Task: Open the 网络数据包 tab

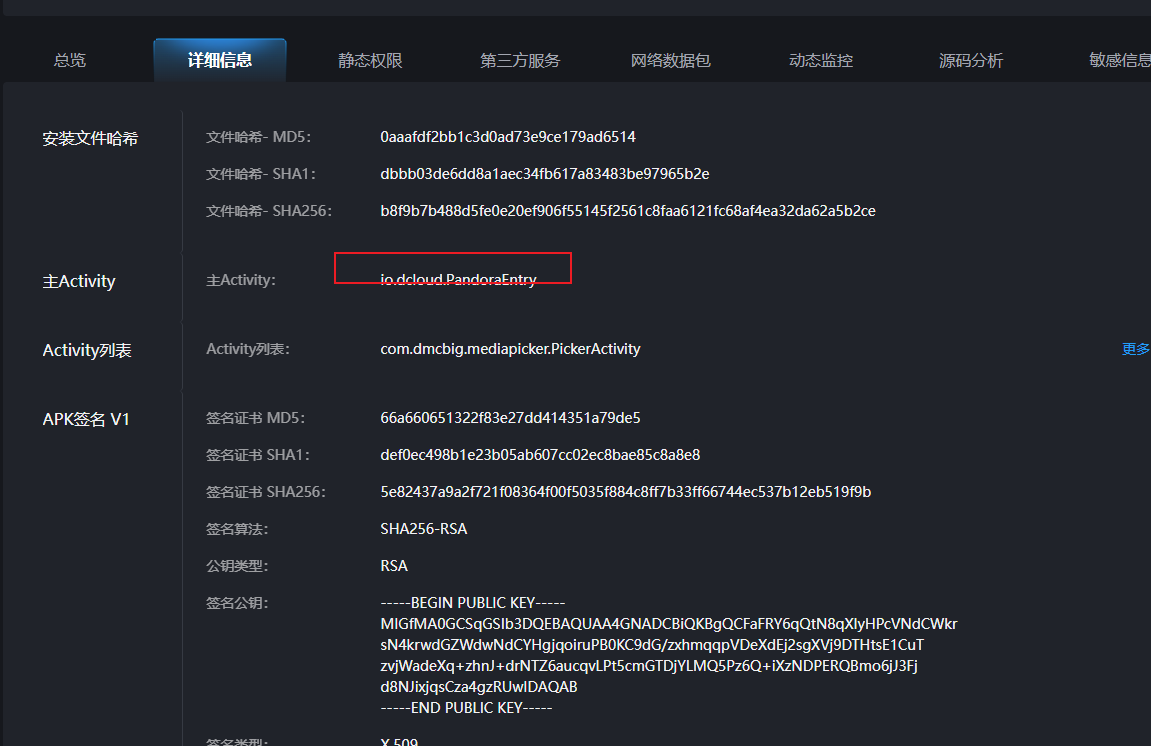Action: [x=670, y=61]
